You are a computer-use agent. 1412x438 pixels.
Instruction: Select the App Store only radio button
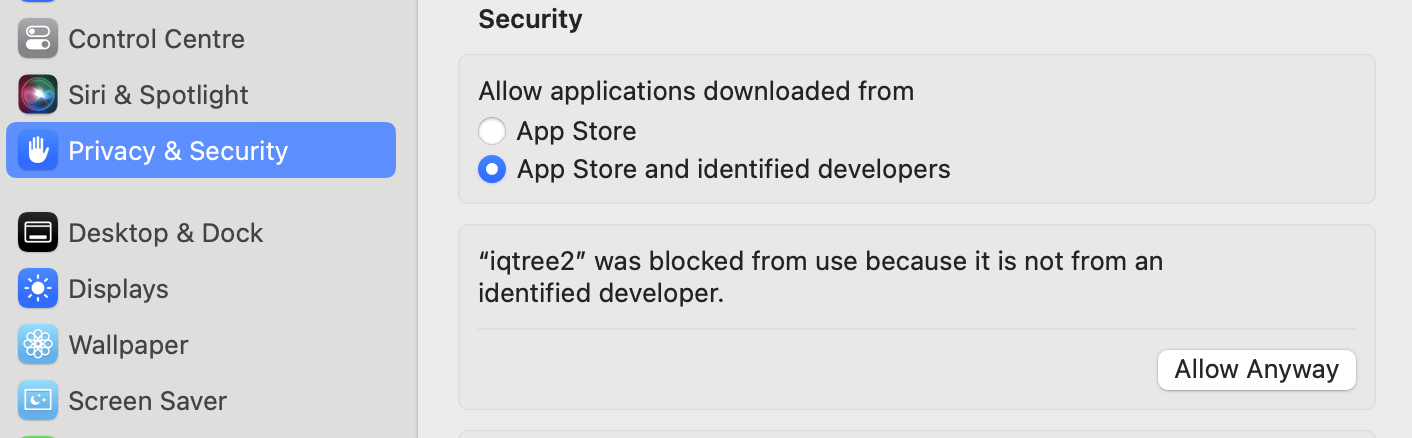pos(491,131)
